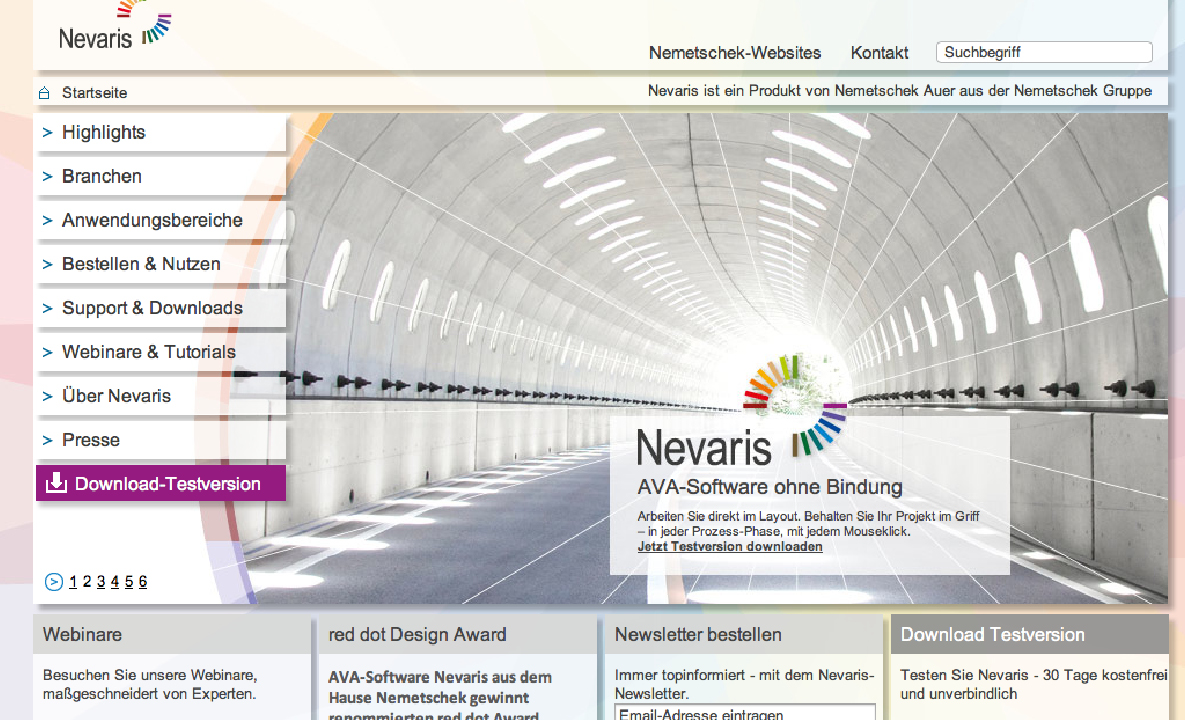The width and height of the screenshot is (1185, 720).
Task: Open Support & Downloads section
Action: pos(160,307)
